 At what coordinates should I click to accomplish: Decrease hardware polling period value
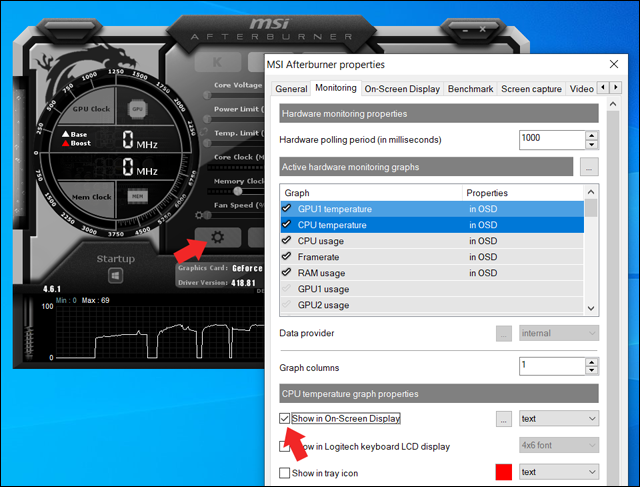591,145
